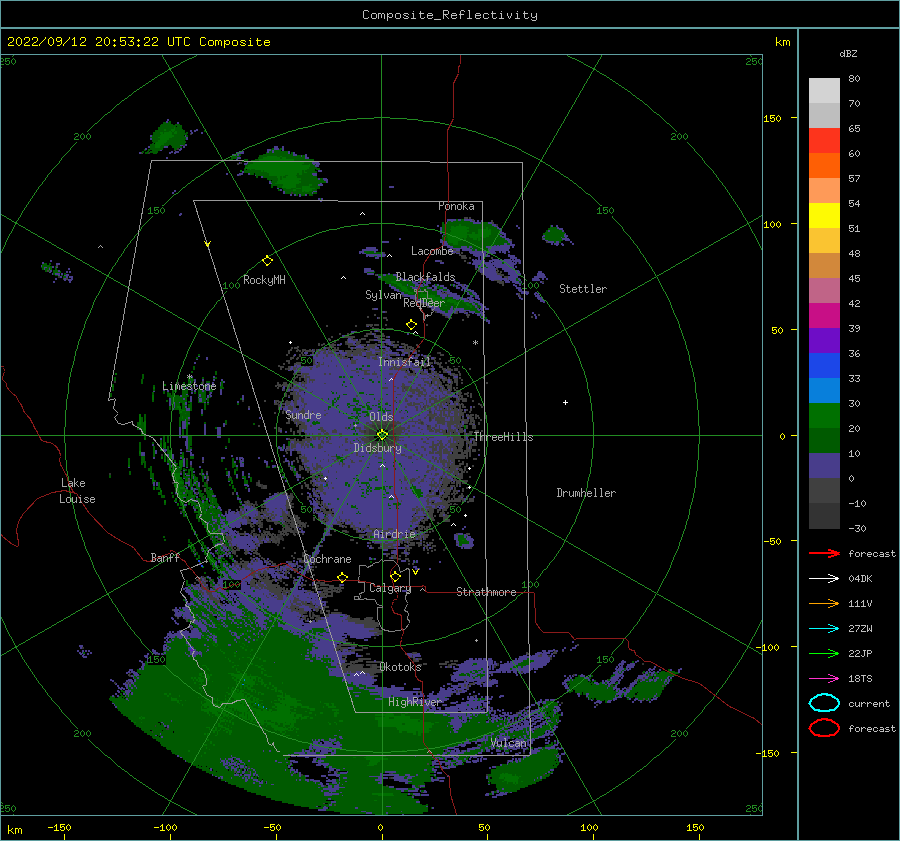900x841 pixels.
Task: Click the radar center marker near Olds
Action: (382, 435)
